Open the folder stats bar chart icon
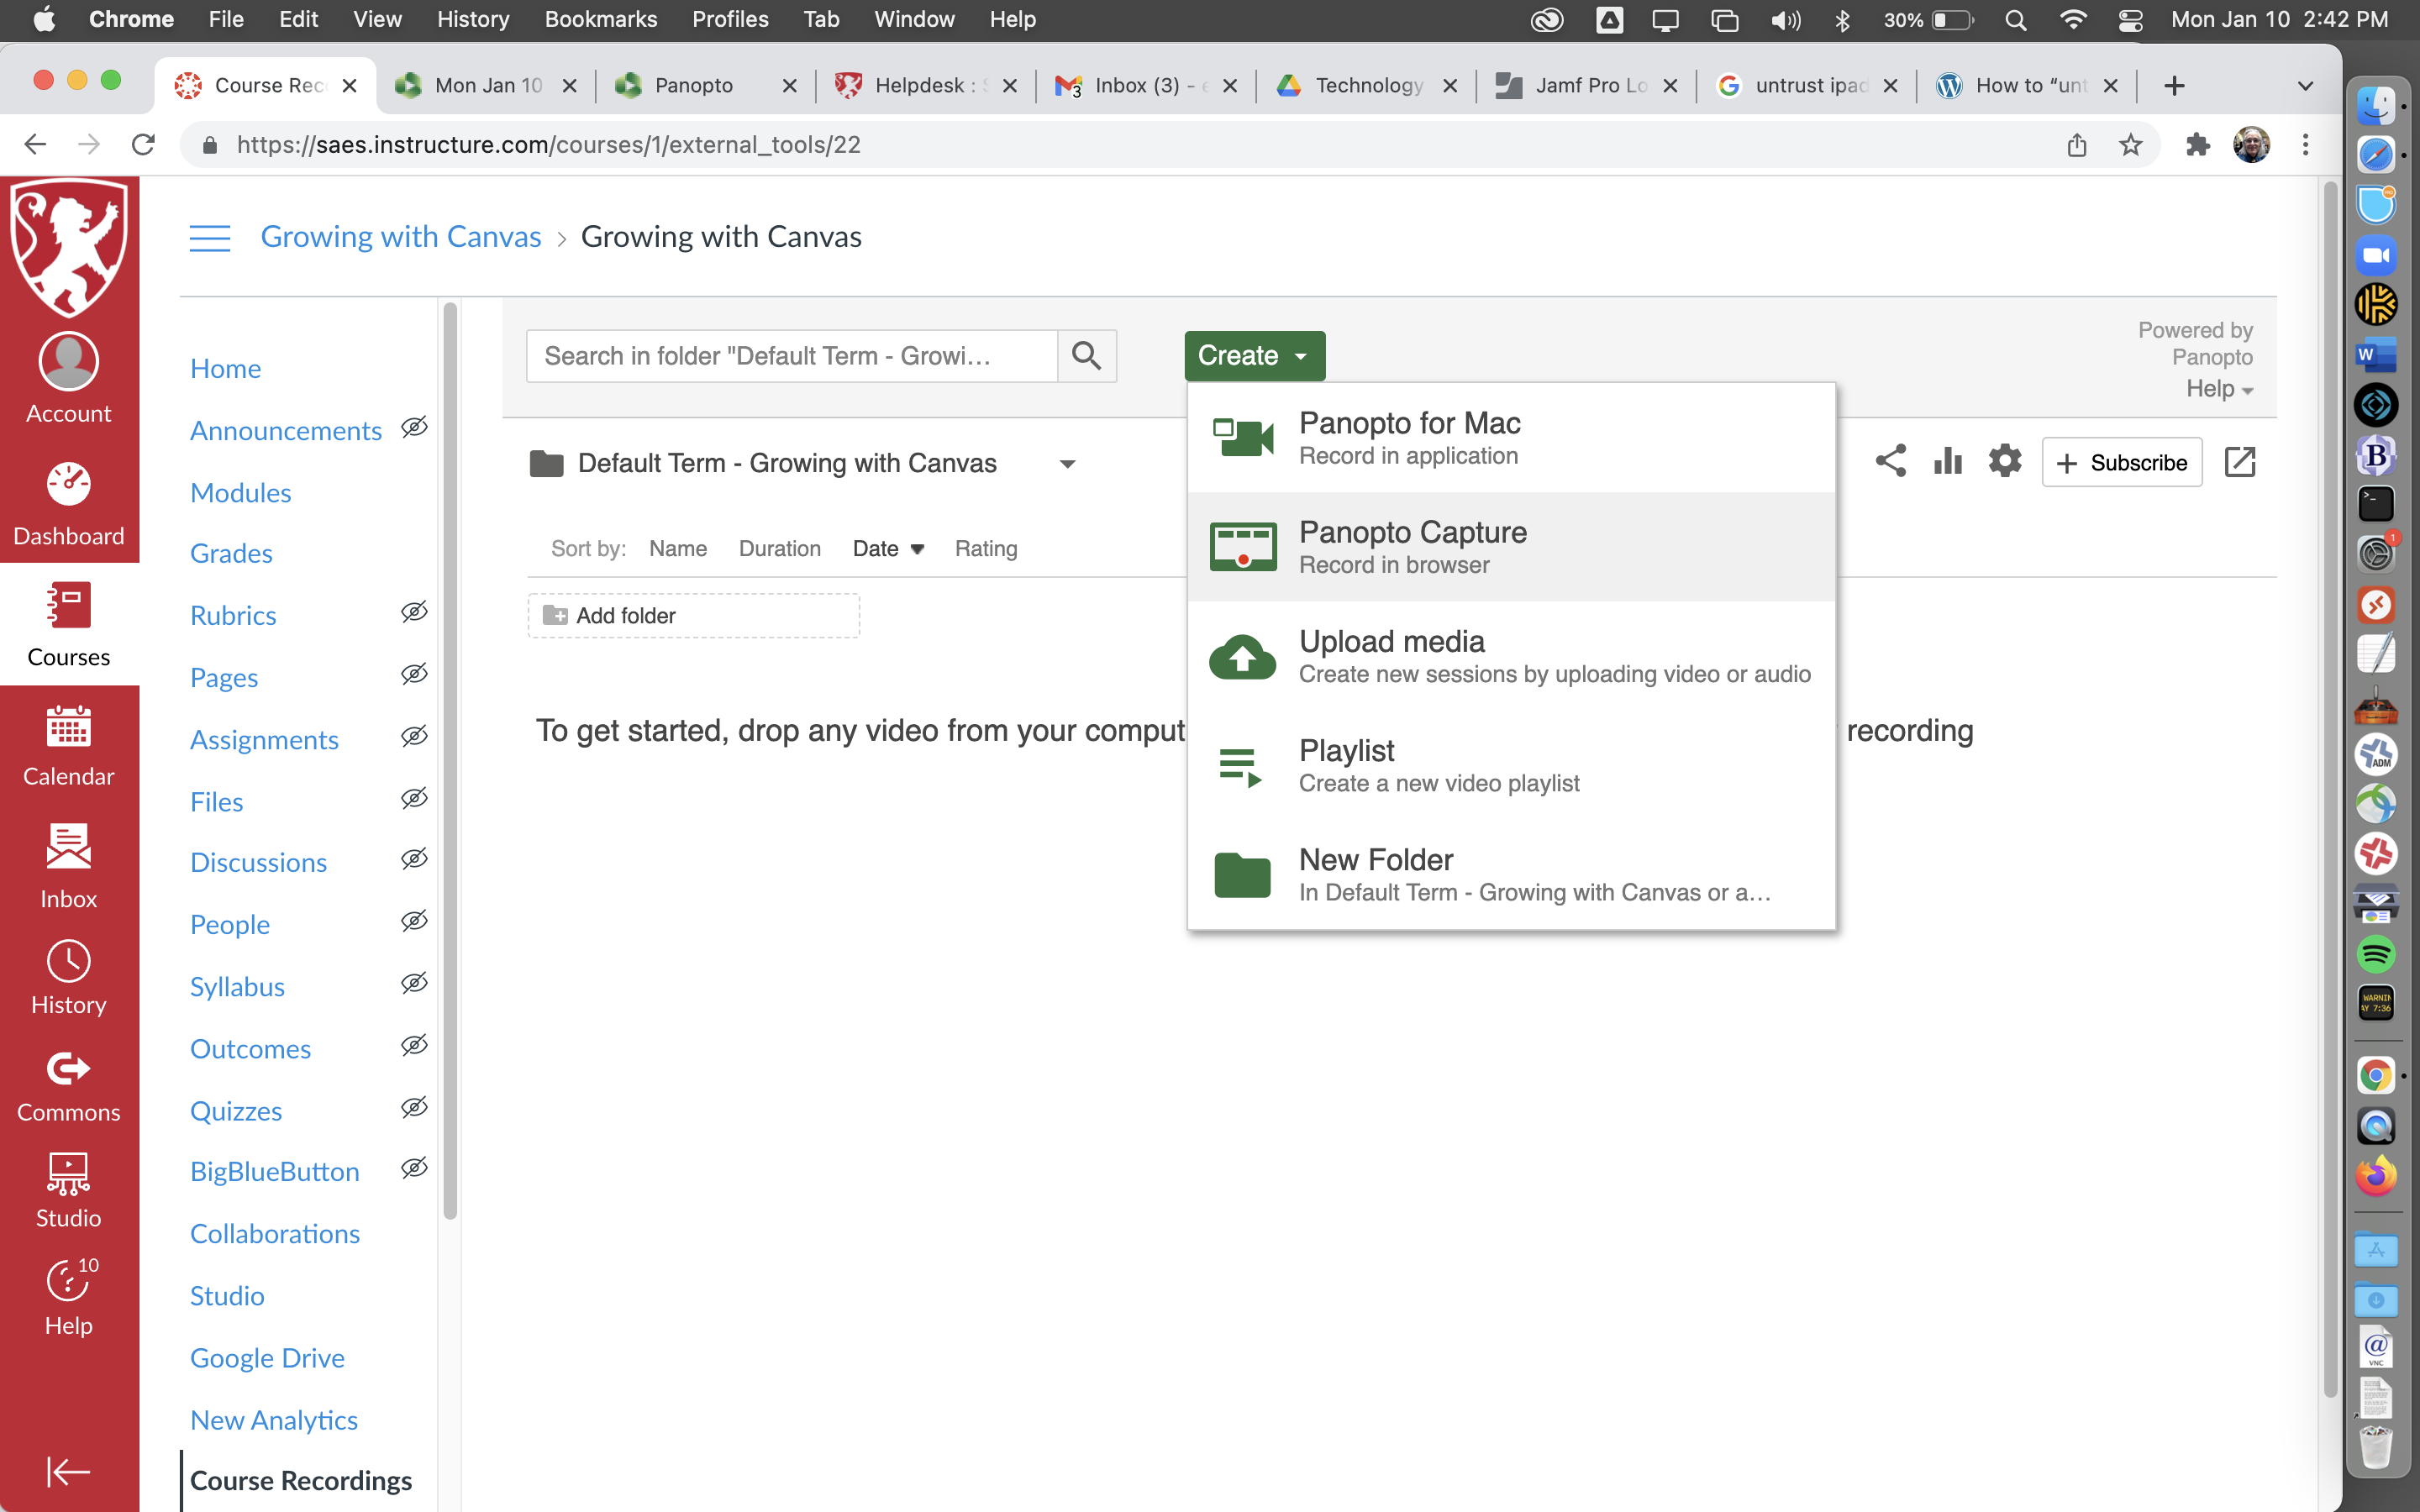 [1947, 462]
